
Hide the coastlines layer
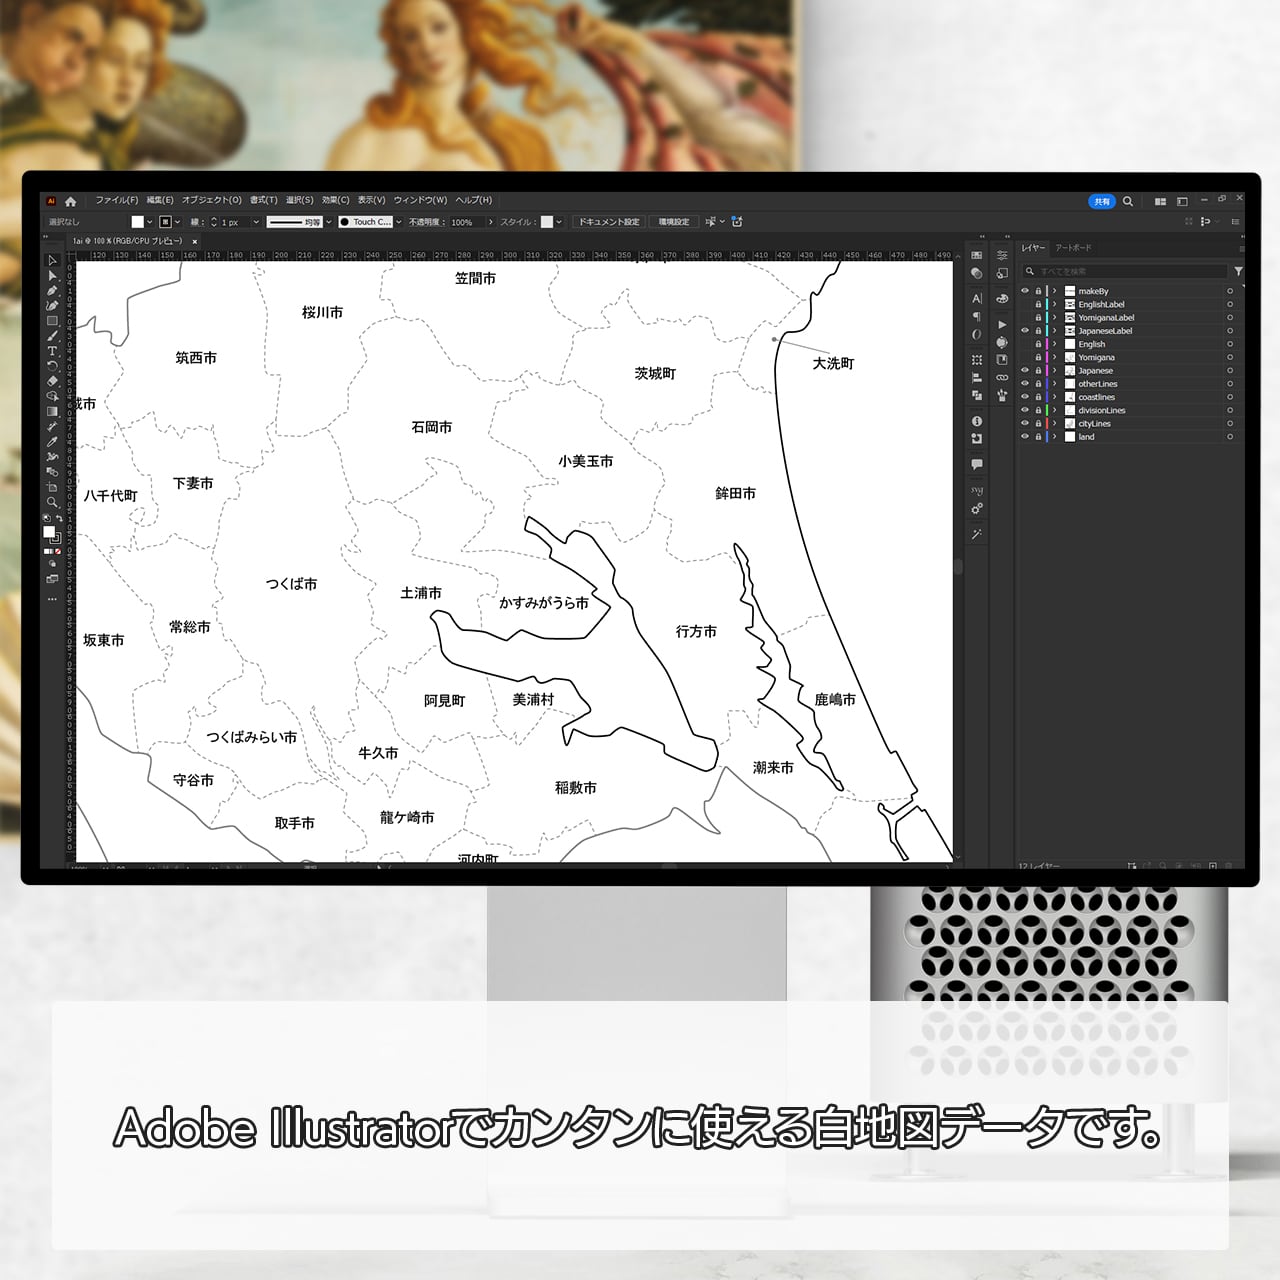click(1024, 397)
